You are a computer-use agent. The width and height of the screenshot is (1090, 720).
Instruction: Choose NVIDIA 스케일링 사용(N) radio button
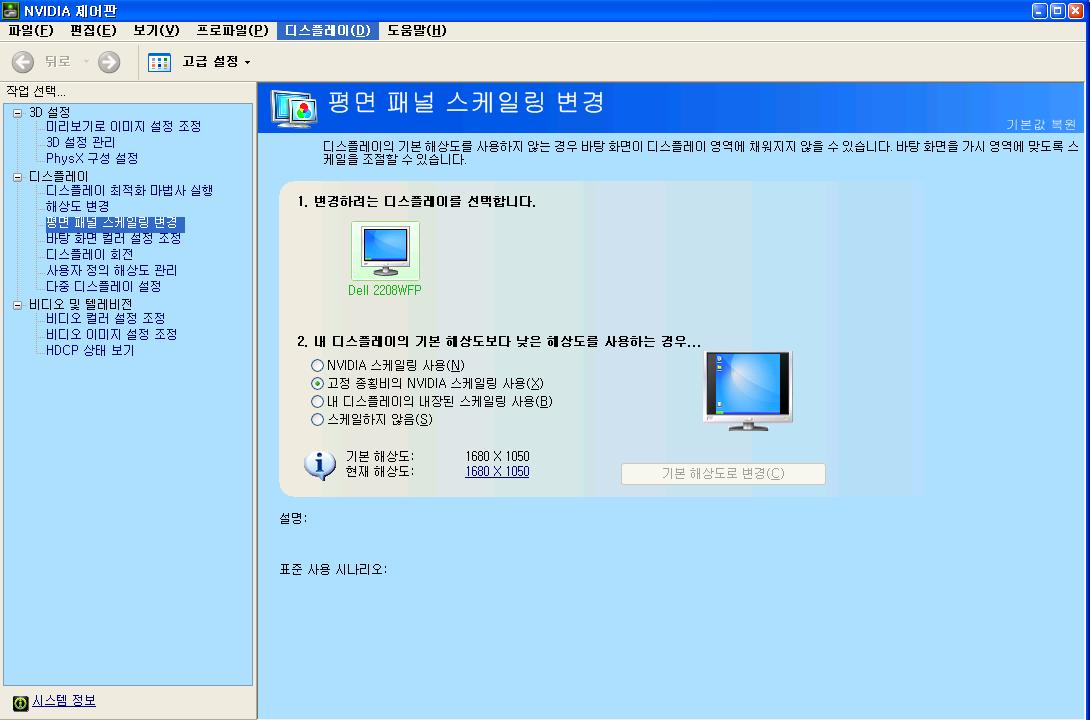318,366
